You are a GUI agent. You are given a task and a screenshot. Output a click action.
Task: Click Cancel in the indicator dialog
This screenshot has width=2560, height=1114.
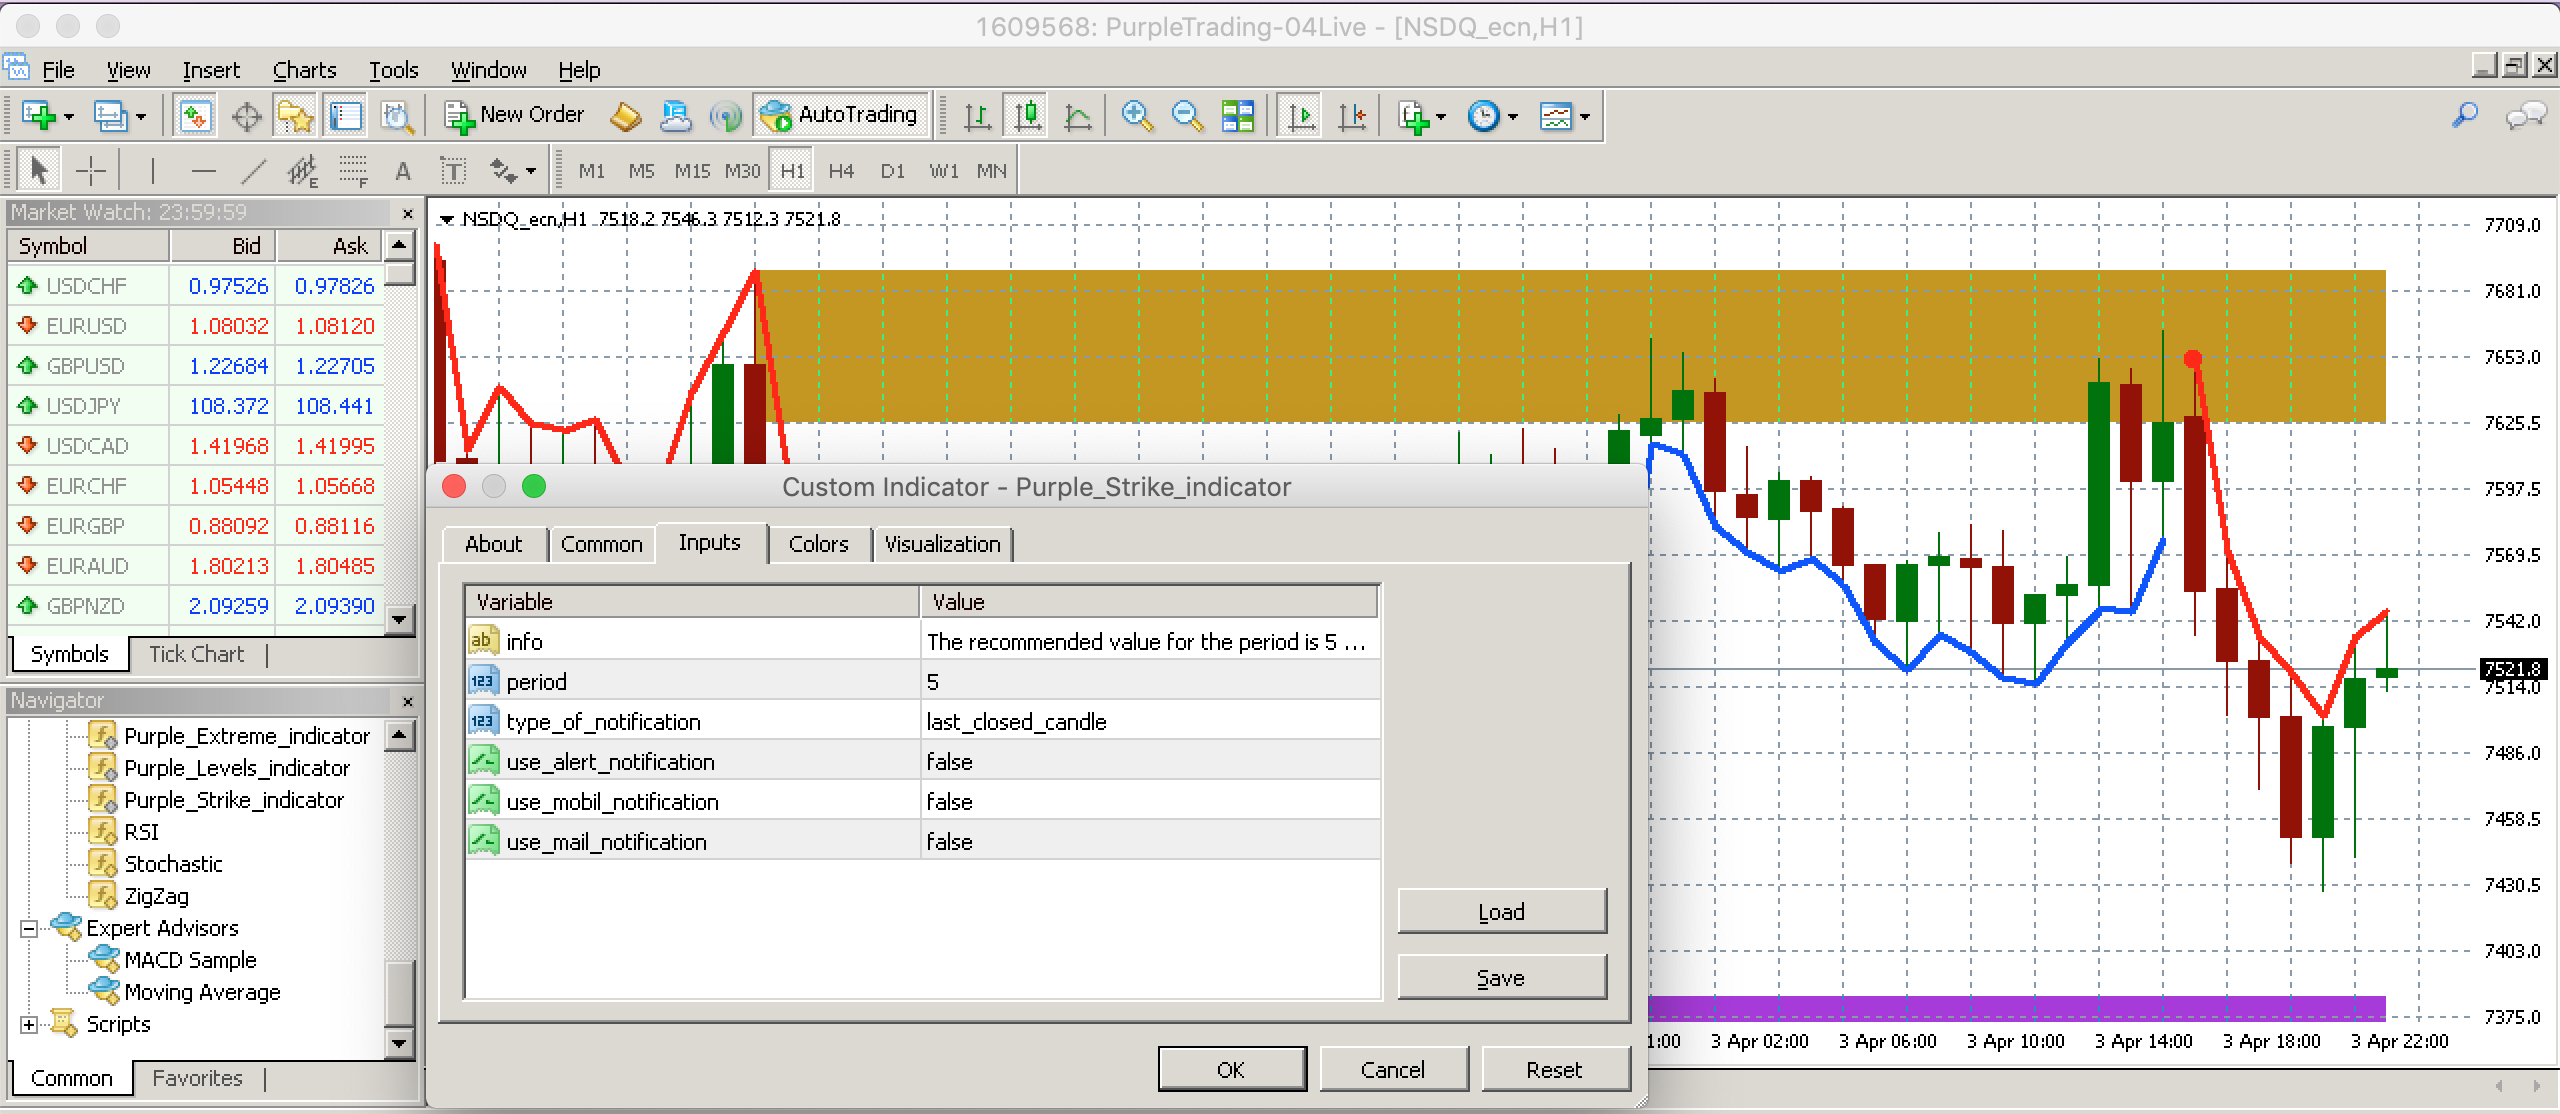[x=1393, y=1069]
